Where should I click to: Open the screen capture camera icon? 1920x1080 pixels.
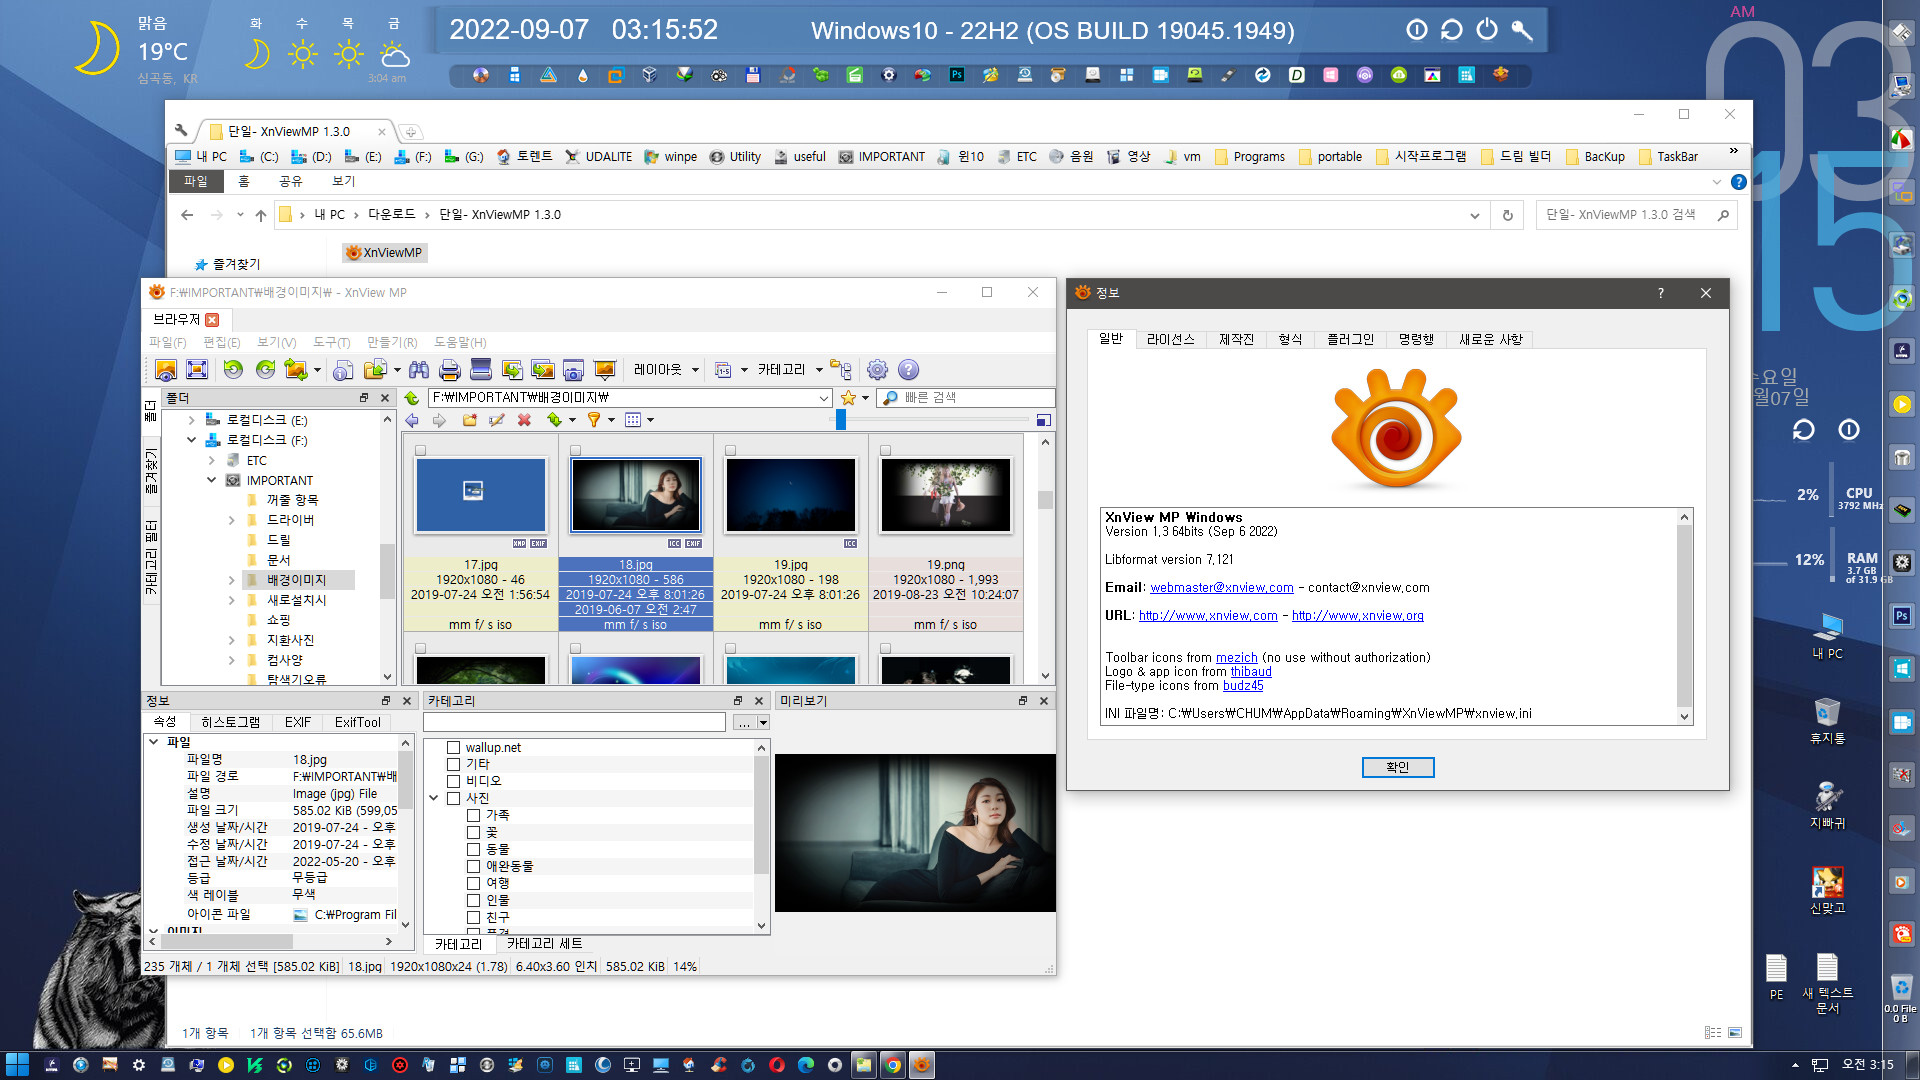click(x=574, y=370)
